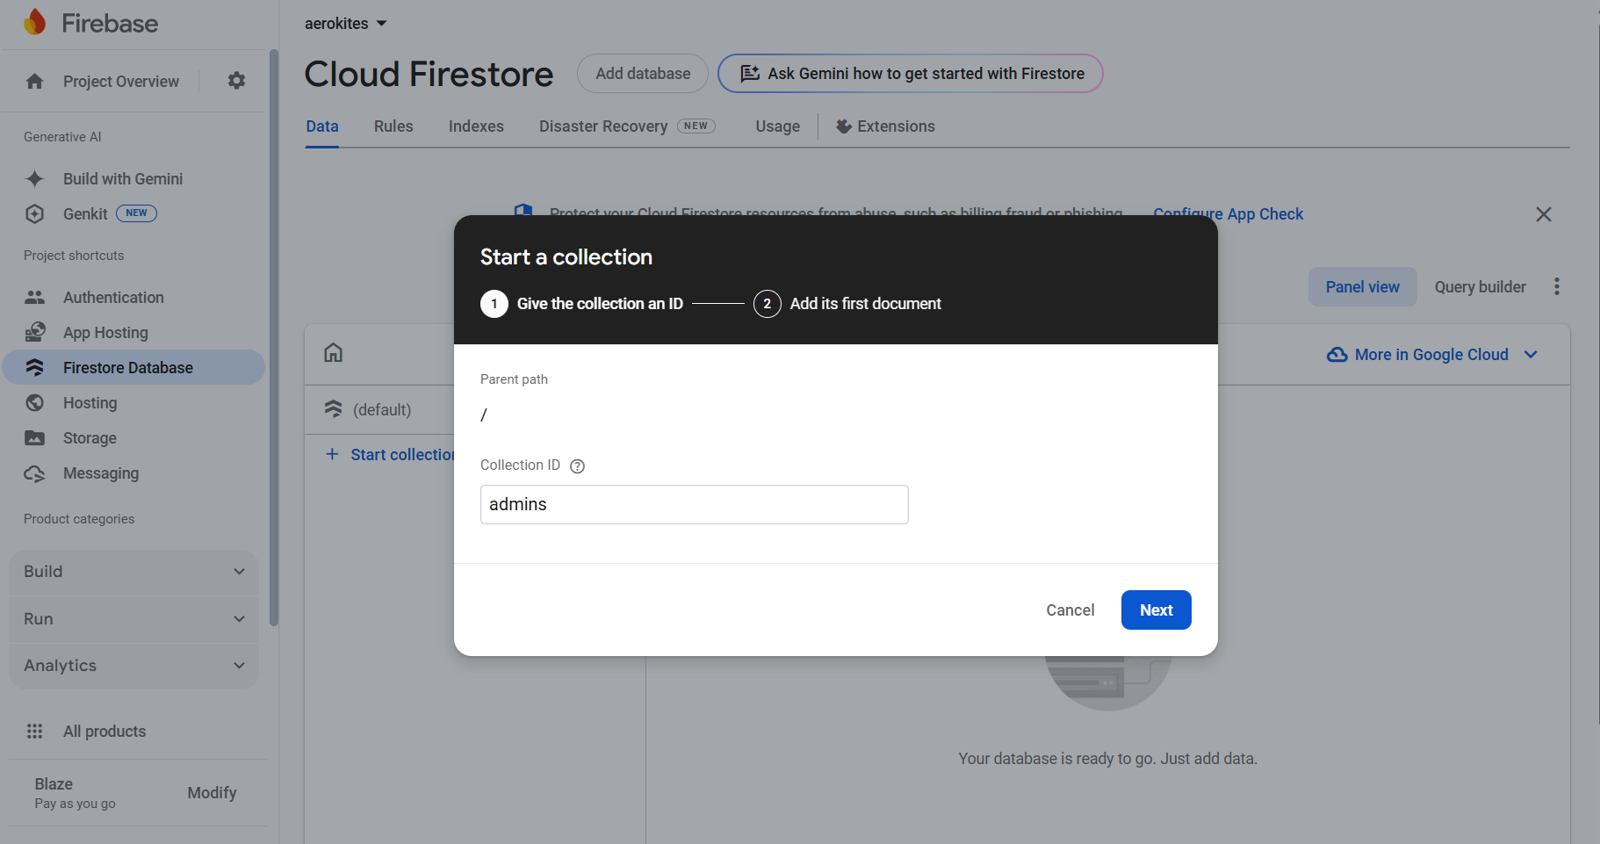This screenshot has height=844, width=1600.
Task: Open Storage in the sidebar
Action: (90, 438)
